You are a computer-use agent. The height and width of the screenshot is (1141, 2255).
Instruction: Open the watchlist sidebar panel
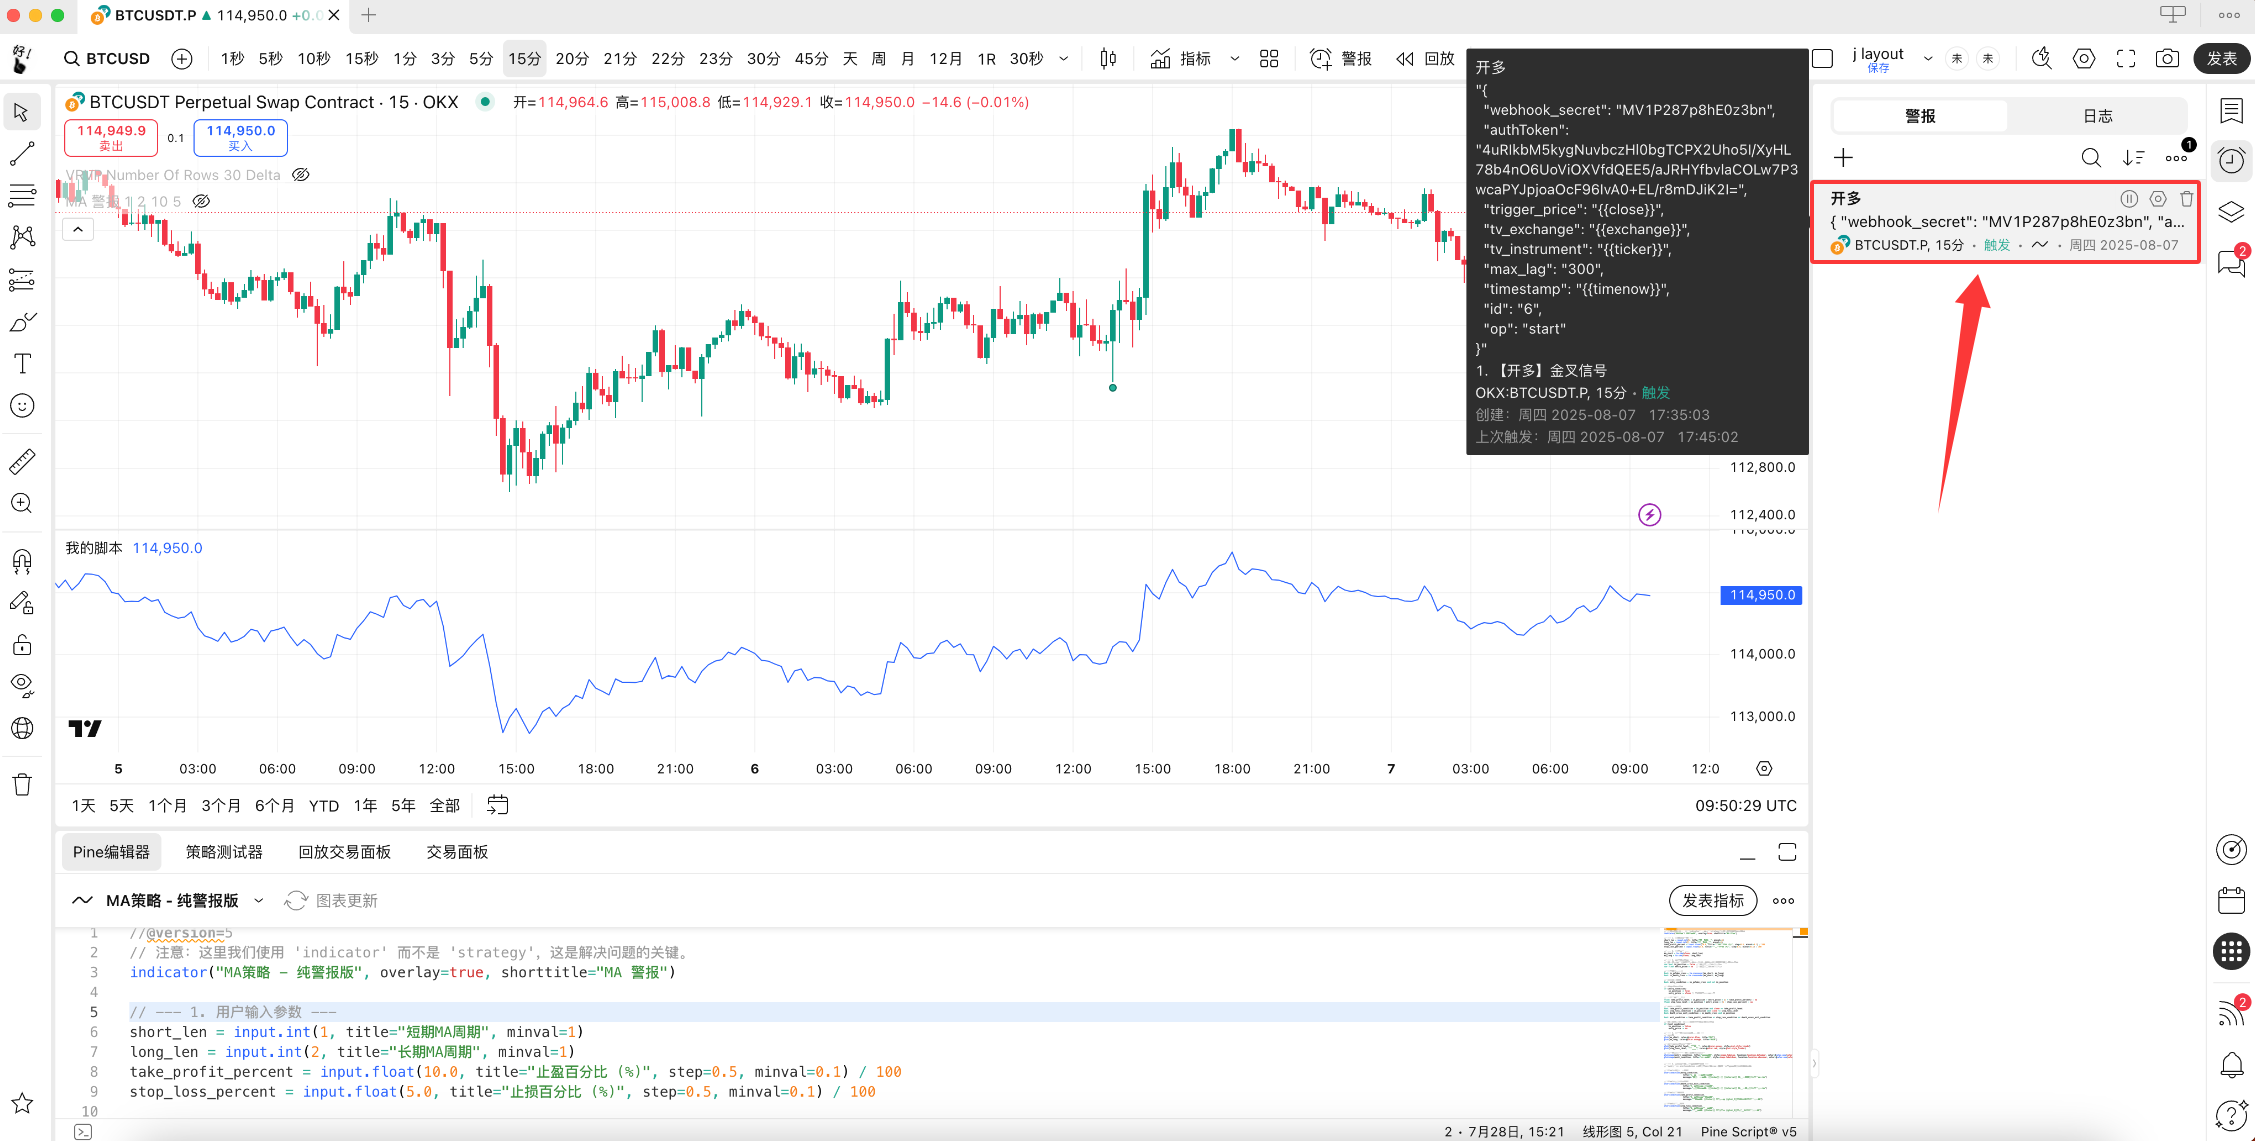tap(2231, 110)
